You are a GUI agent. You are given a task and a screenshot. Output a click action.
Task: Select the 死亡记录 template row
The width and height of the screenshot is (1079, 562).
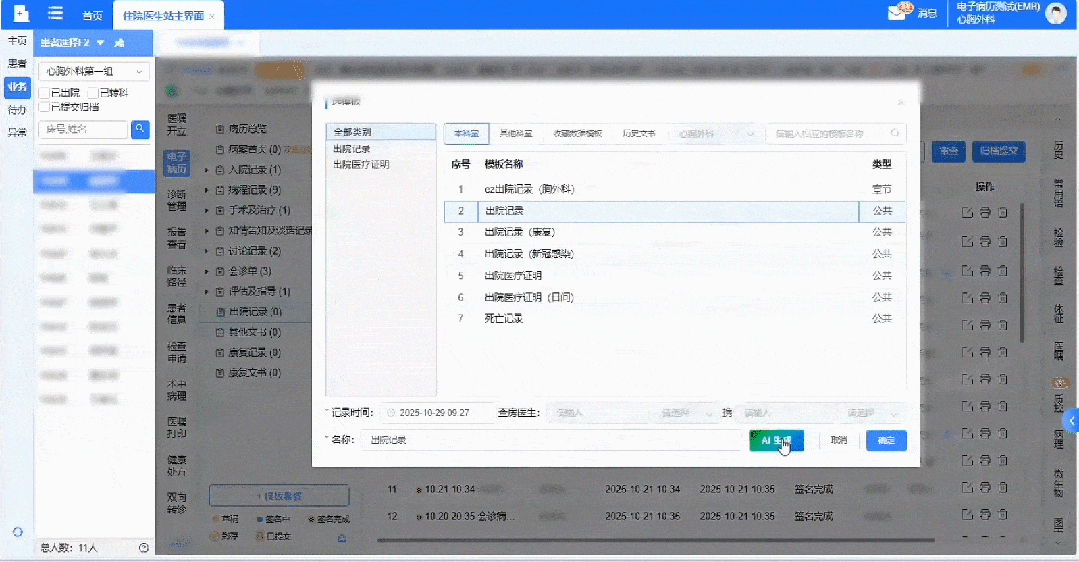pyautogui.click(x=504, y=318)
